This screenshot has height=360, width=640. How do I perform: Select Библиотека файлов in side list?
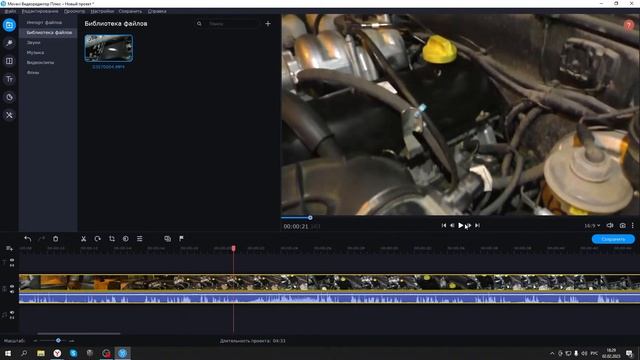49,32
